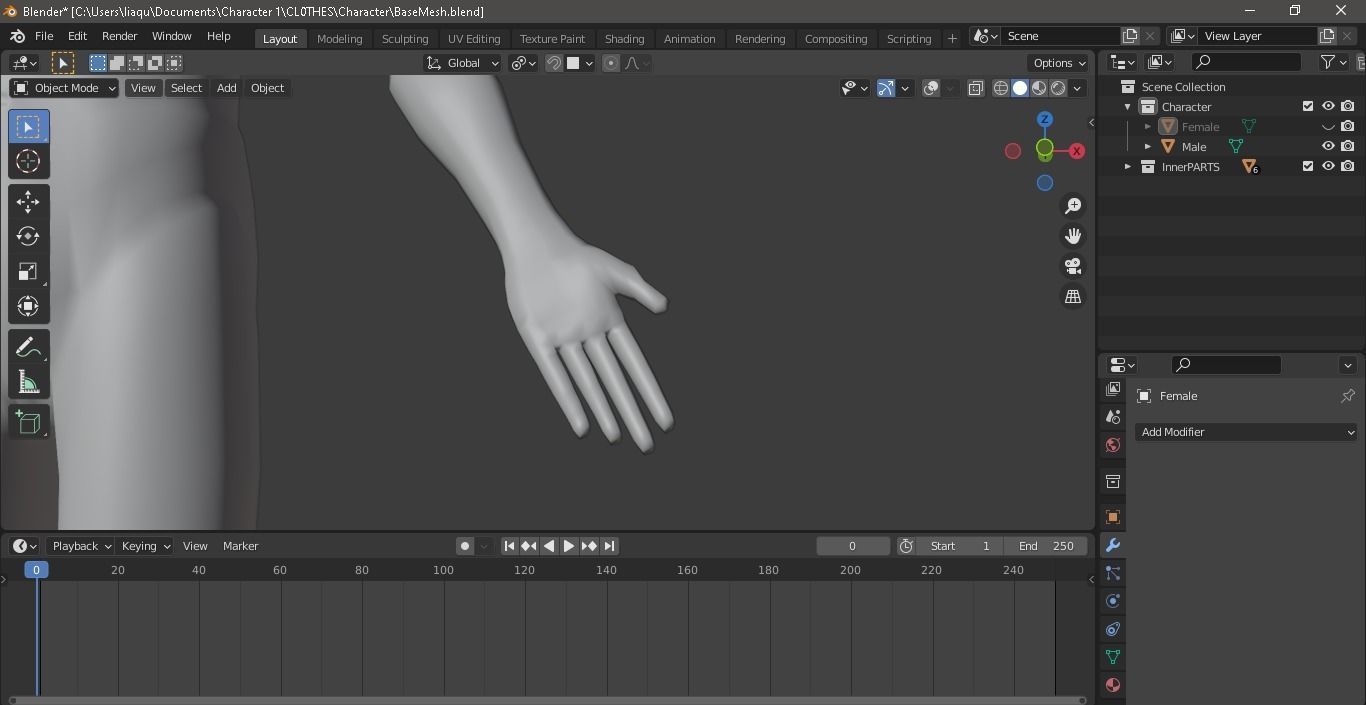
Task: Open the Object Data mesh tab
Action: point(1113,657)
